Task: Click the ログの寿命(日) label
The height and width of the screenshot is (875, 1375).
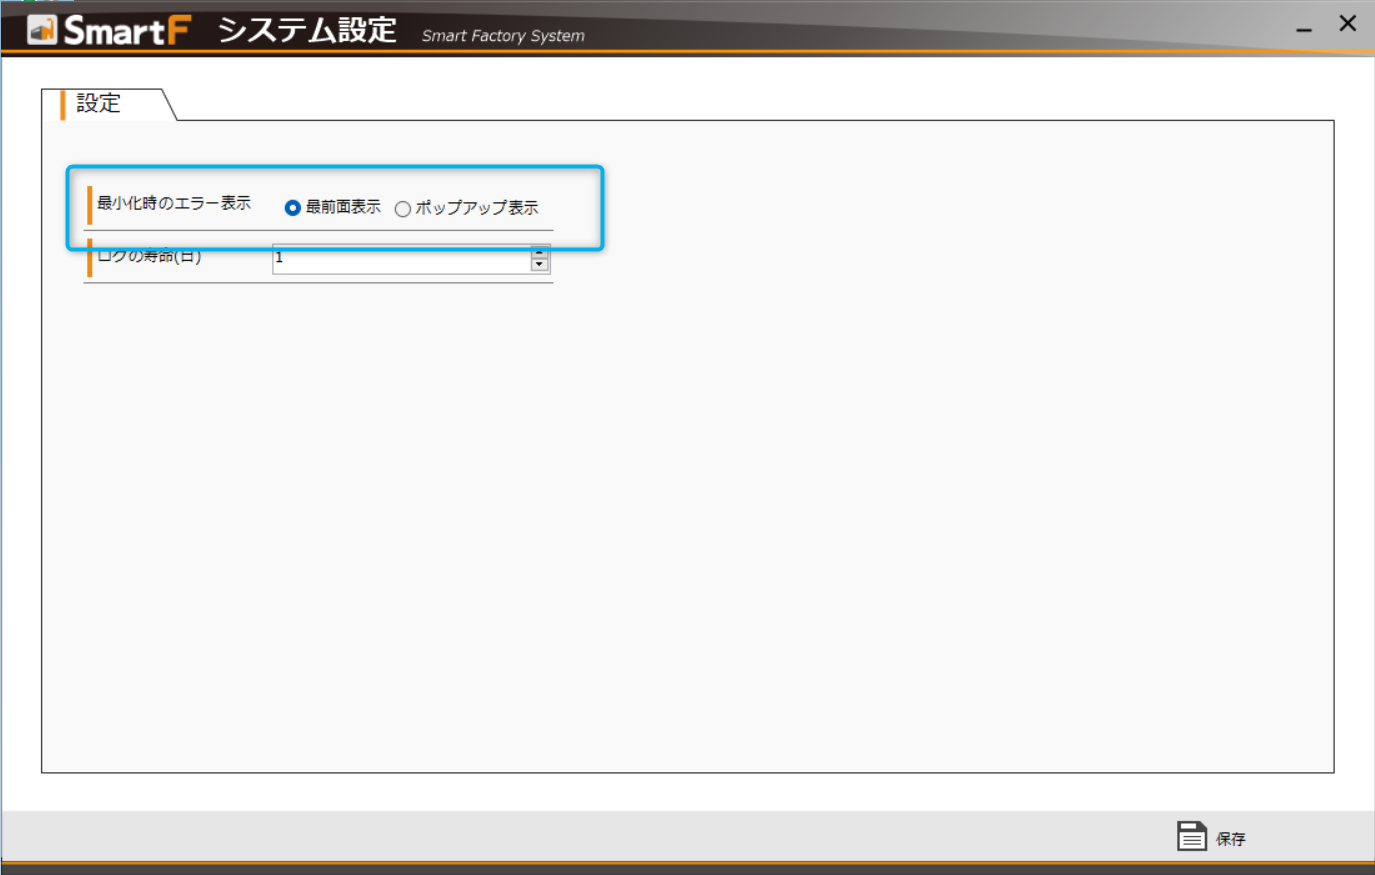Action: pos(150,256)
